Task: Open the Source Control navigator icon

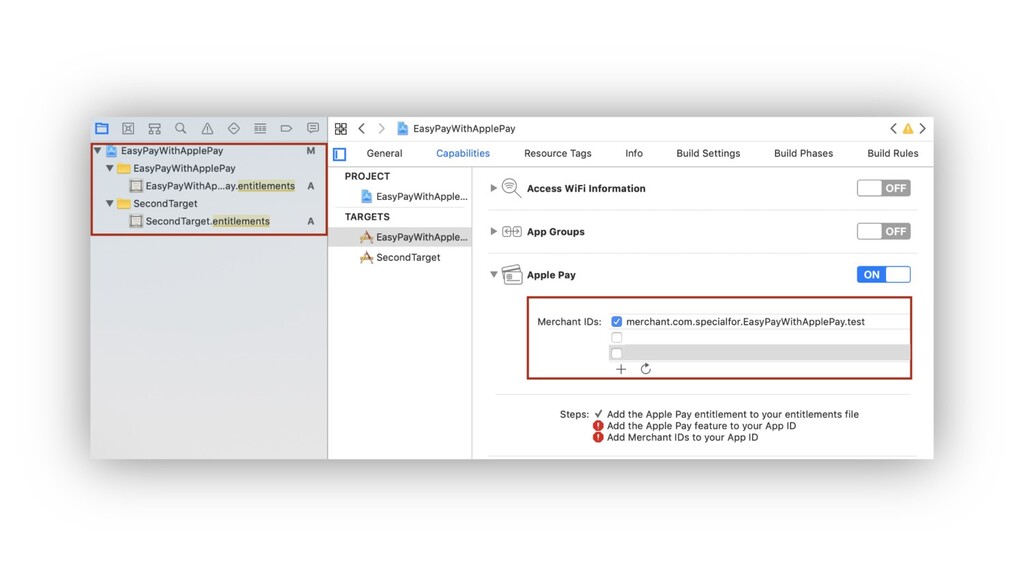Action: coord(128,129)
